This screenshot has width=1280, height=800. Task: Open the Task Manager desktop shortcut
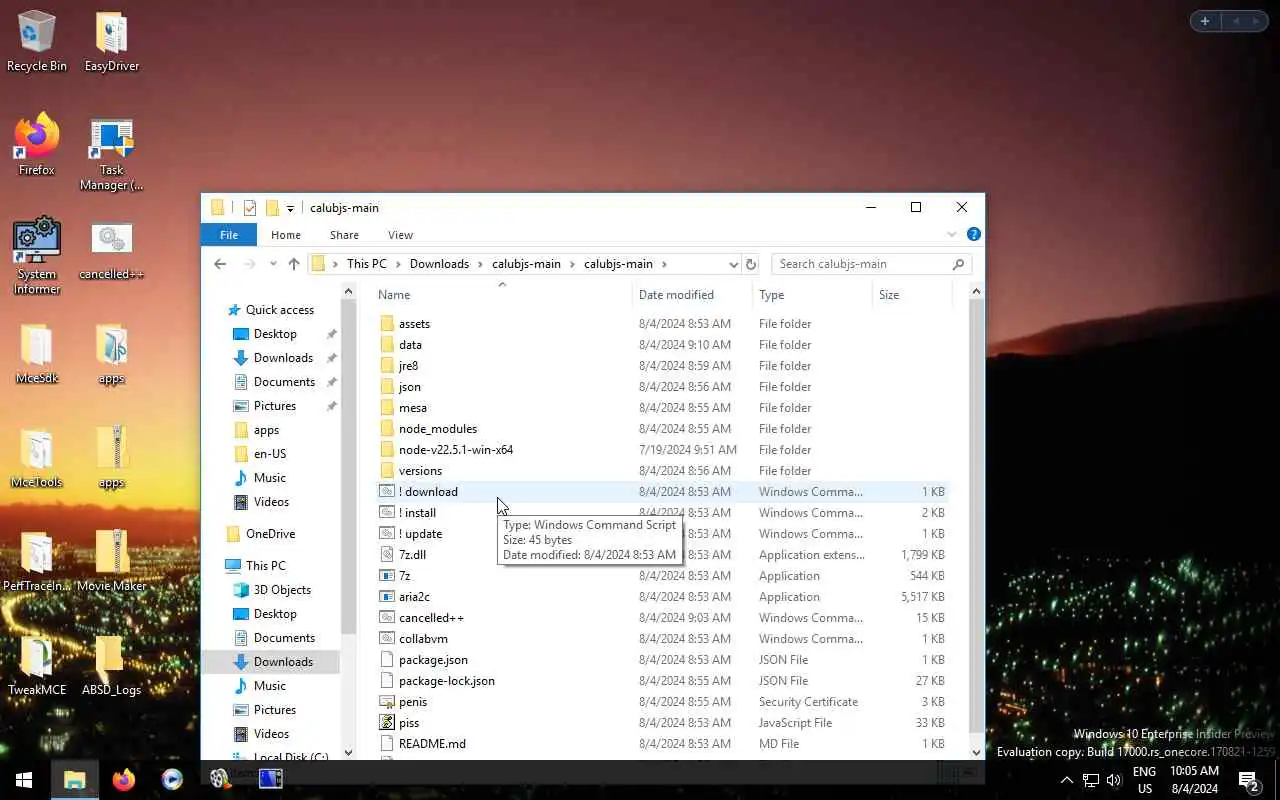tap(111, 154)
